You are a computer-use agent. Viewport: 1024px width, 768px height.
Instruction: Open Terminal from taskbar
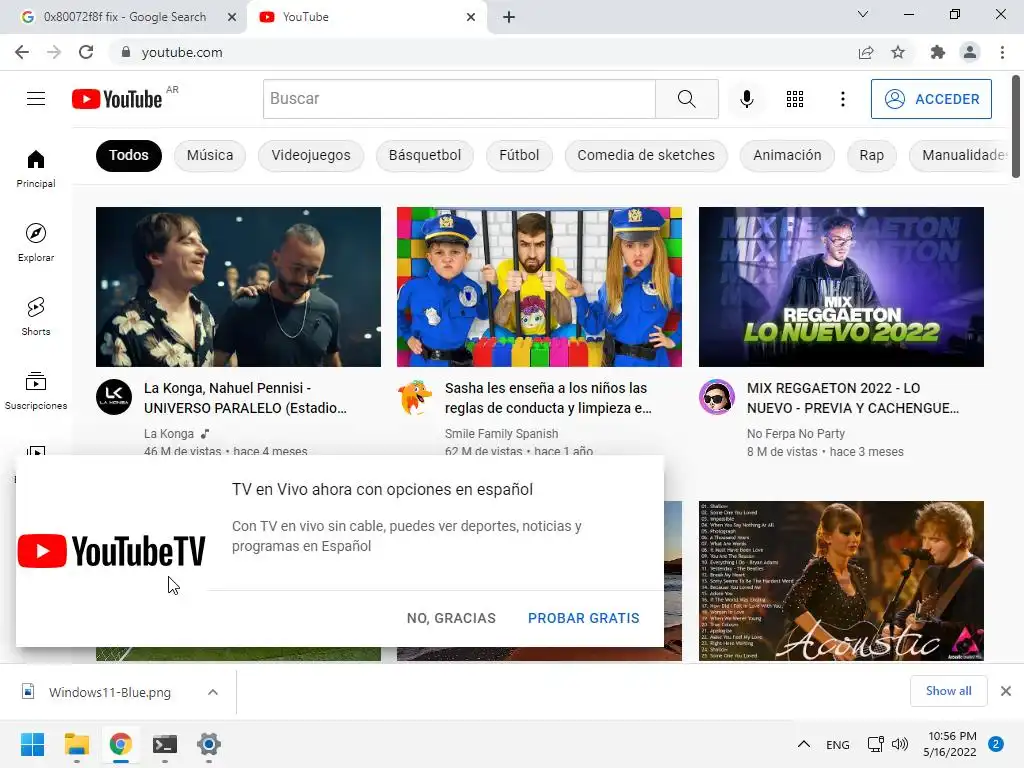(165, 744)
